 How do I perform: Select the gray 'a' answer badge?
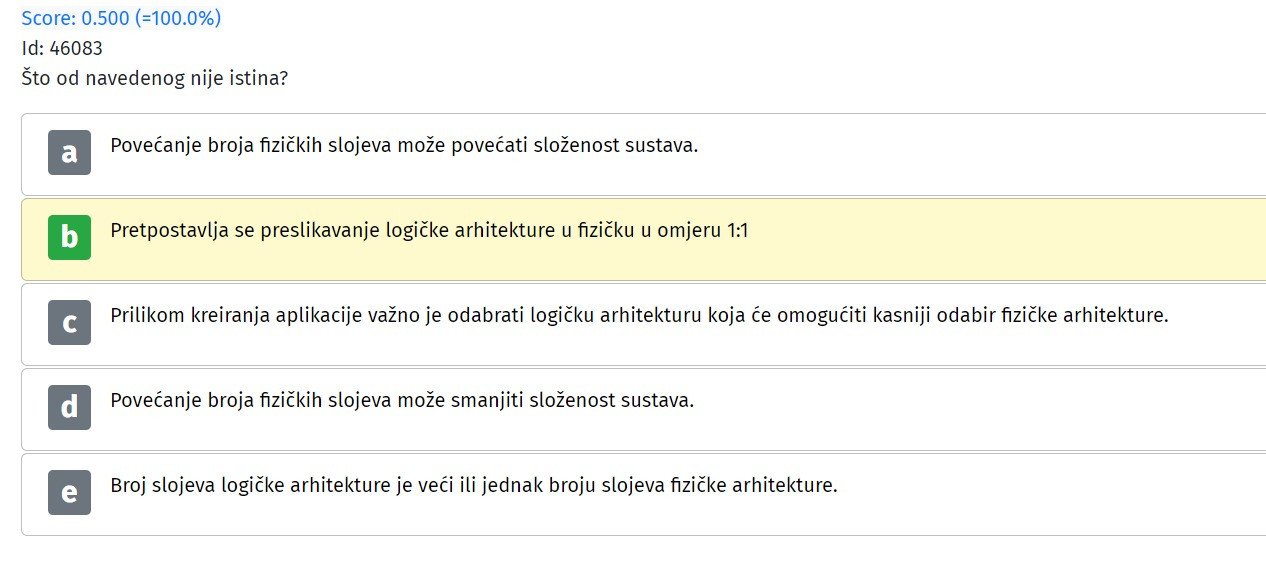pos(69,152)
